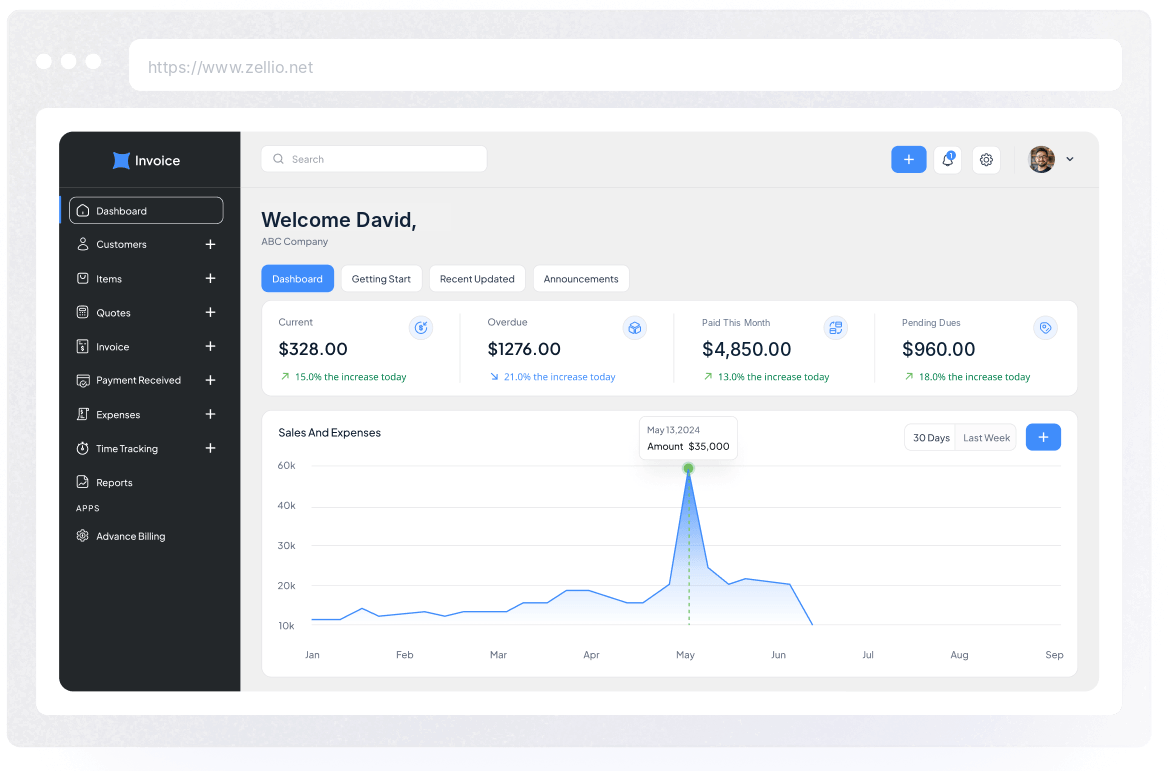Viewport: 1170px width, 771px height.
Task: Click the Advance Billing gear icon
Action: [83, 536]
